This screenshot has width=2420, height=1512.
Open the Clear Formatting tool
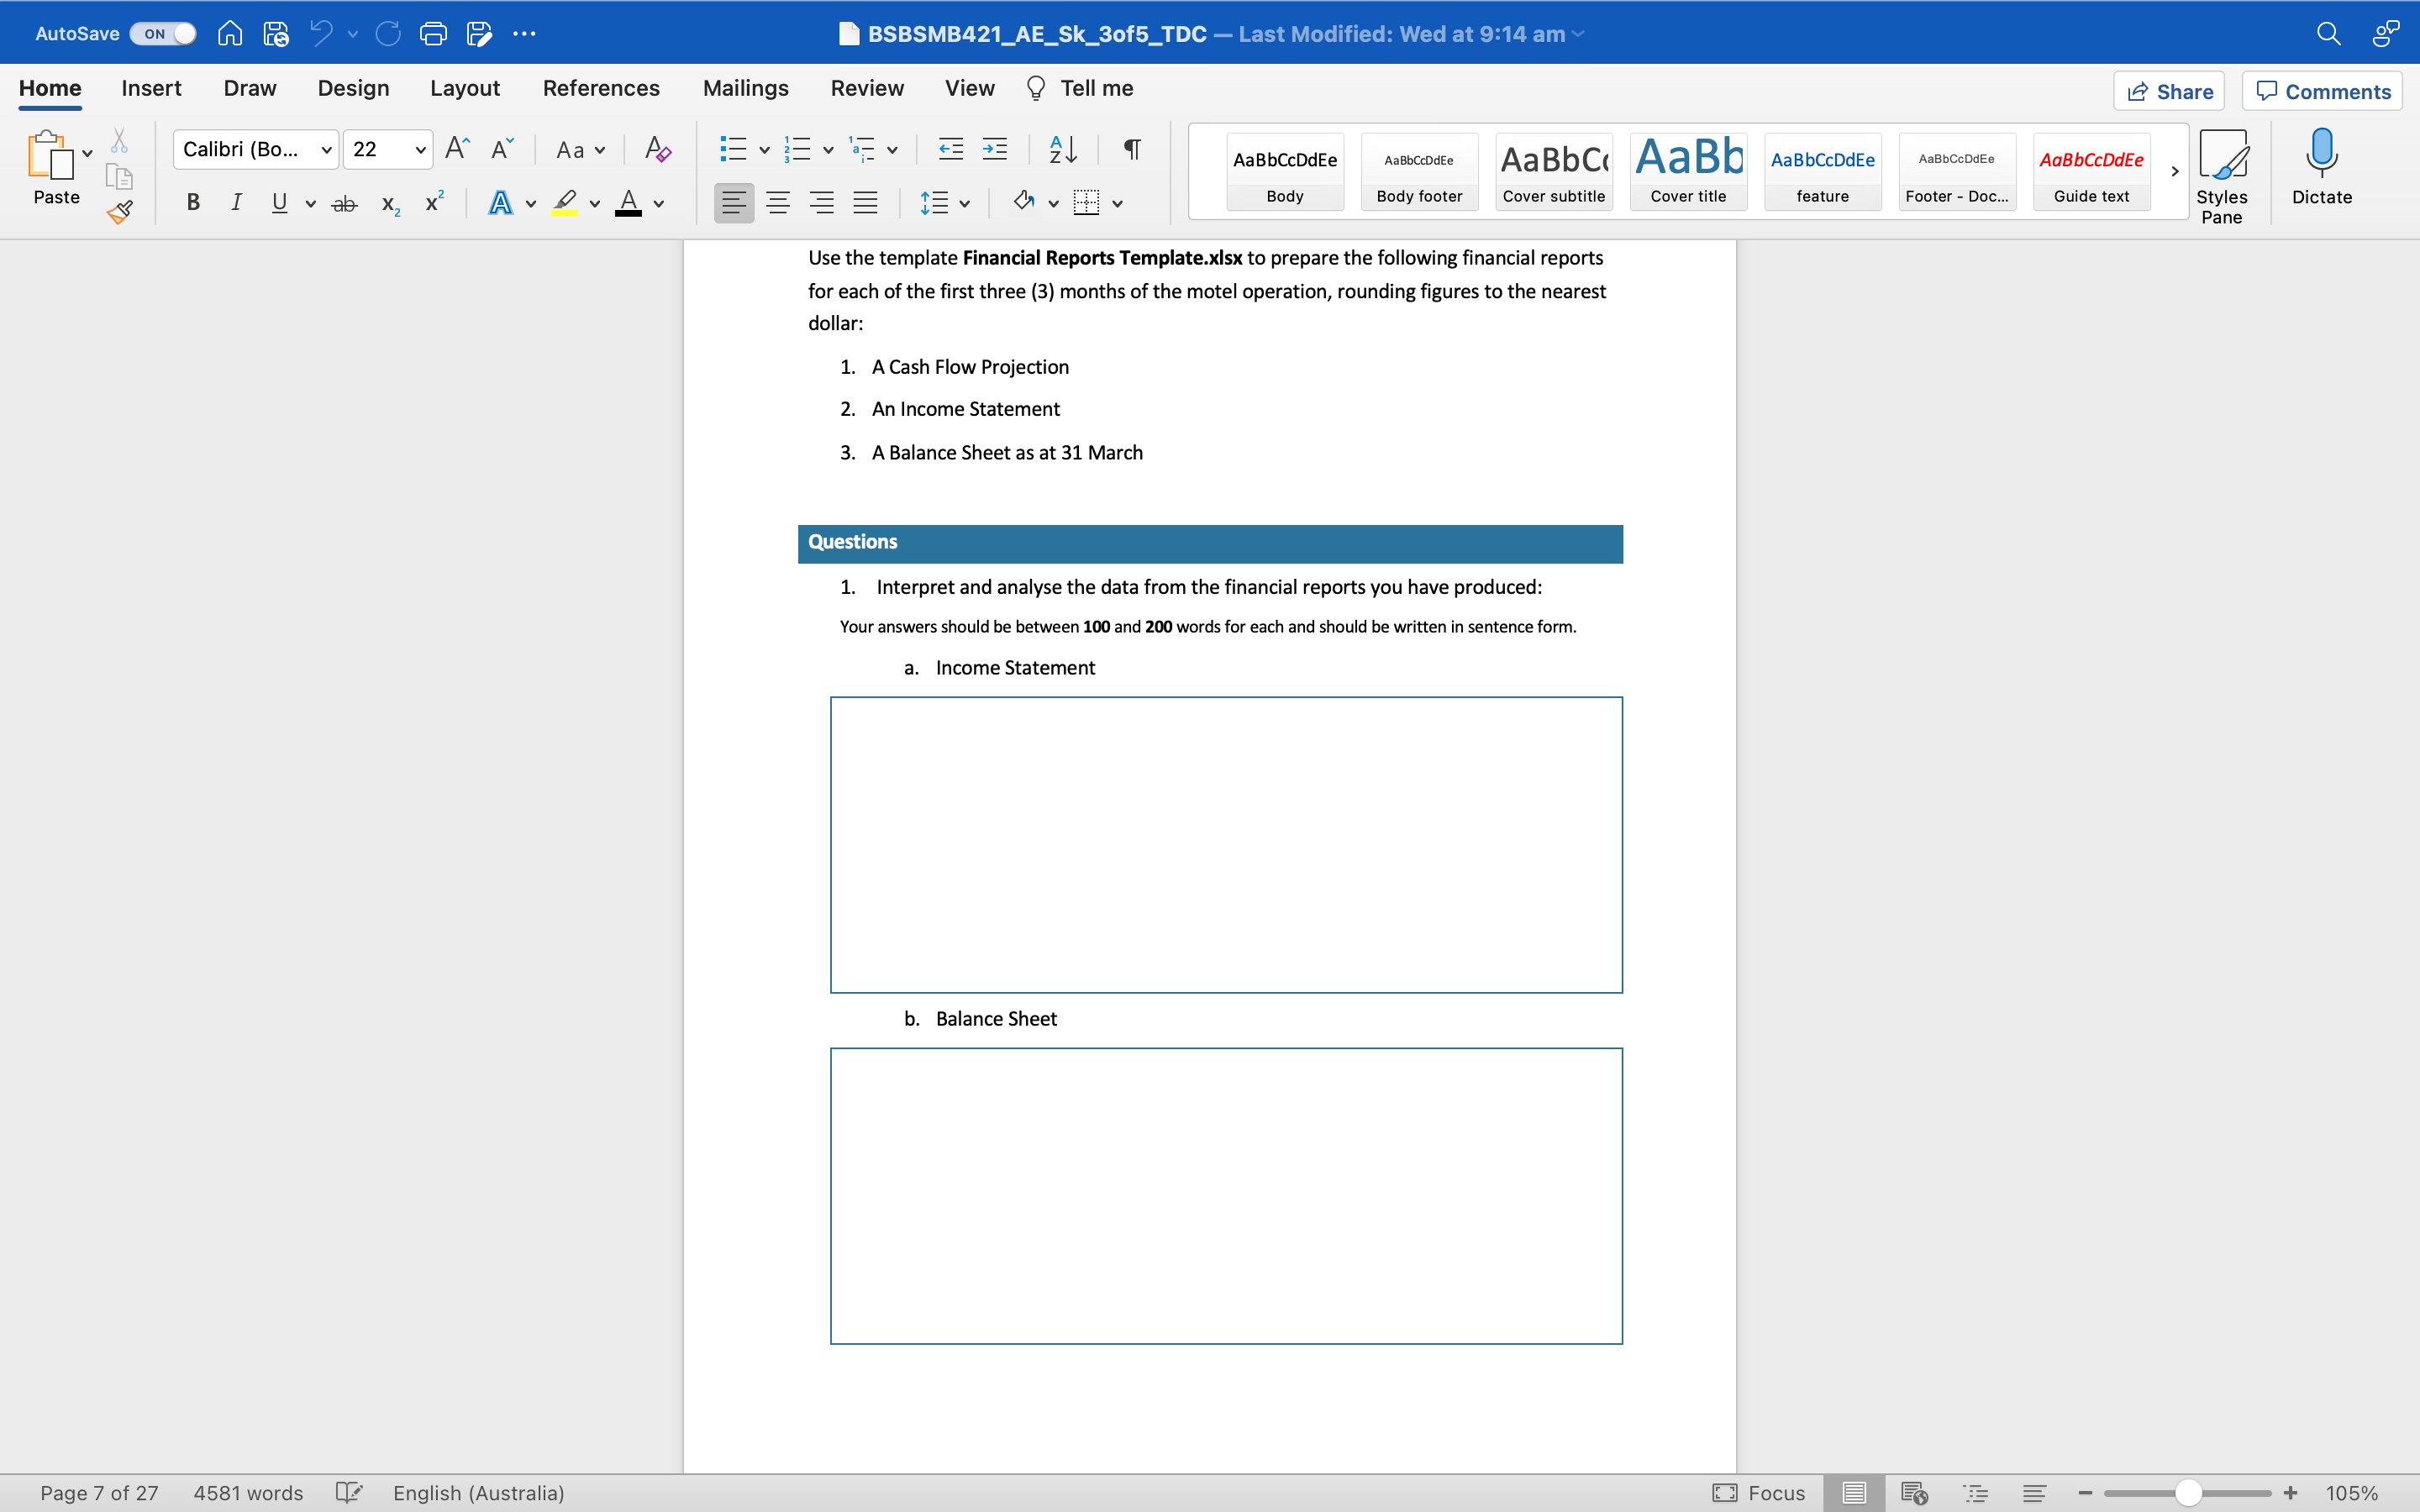(656, 149)
